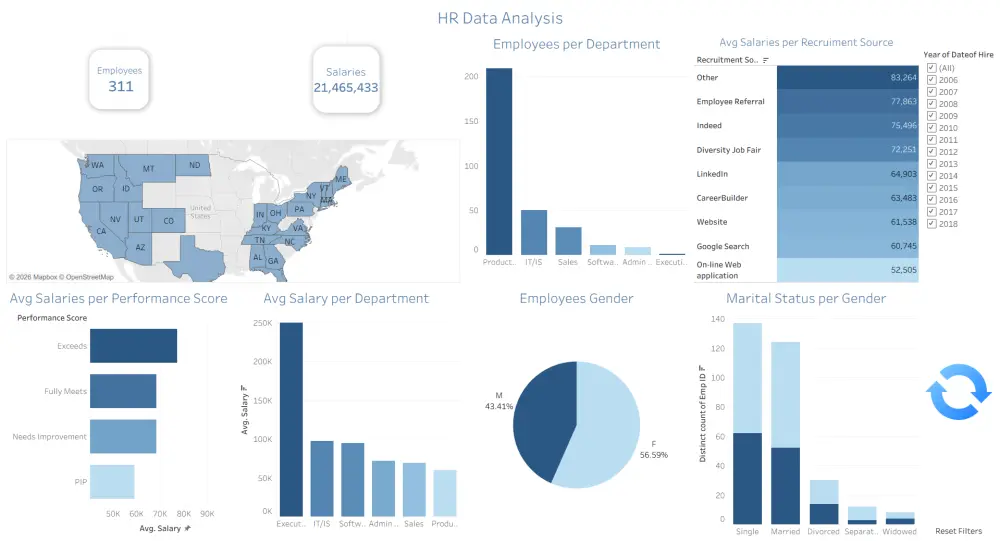This screenshot has height=541, width=1000.
Task: Click the 'HR Data Analysis' title
Action: click(x=500, y=18)
